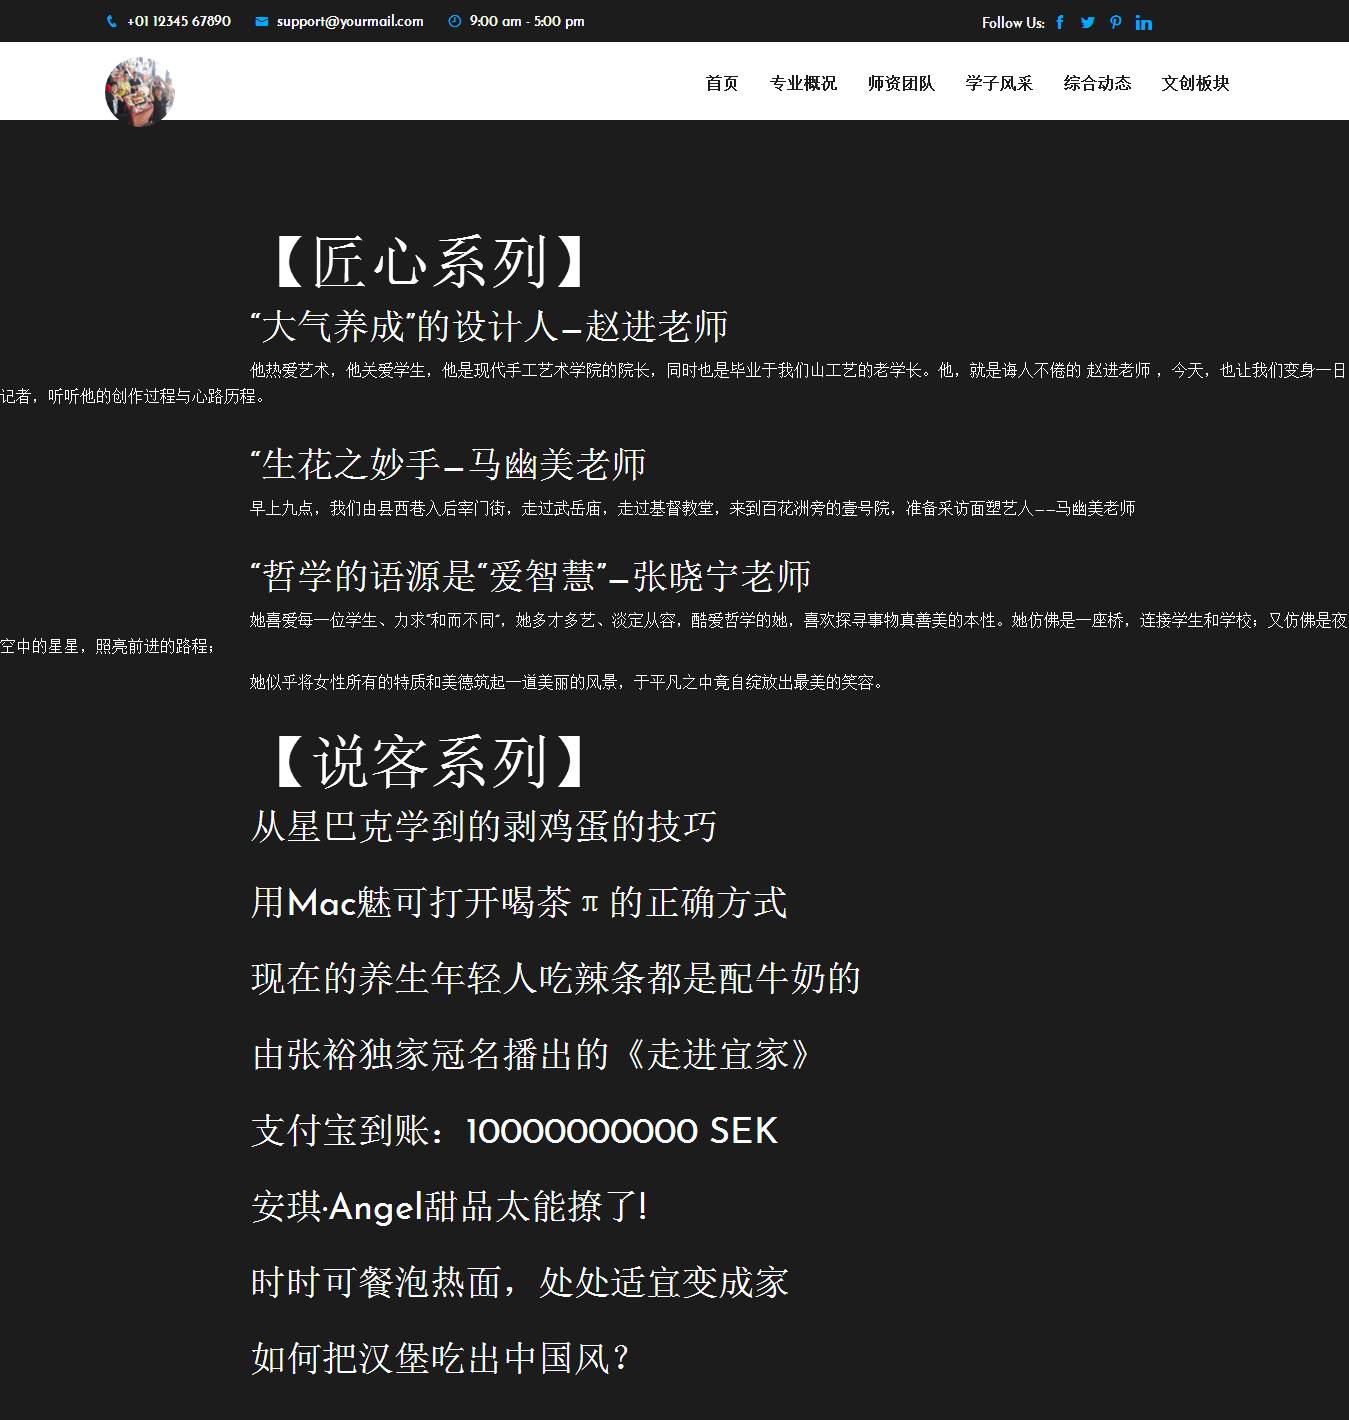Open the 师资团队 menu item

point(901,83)
